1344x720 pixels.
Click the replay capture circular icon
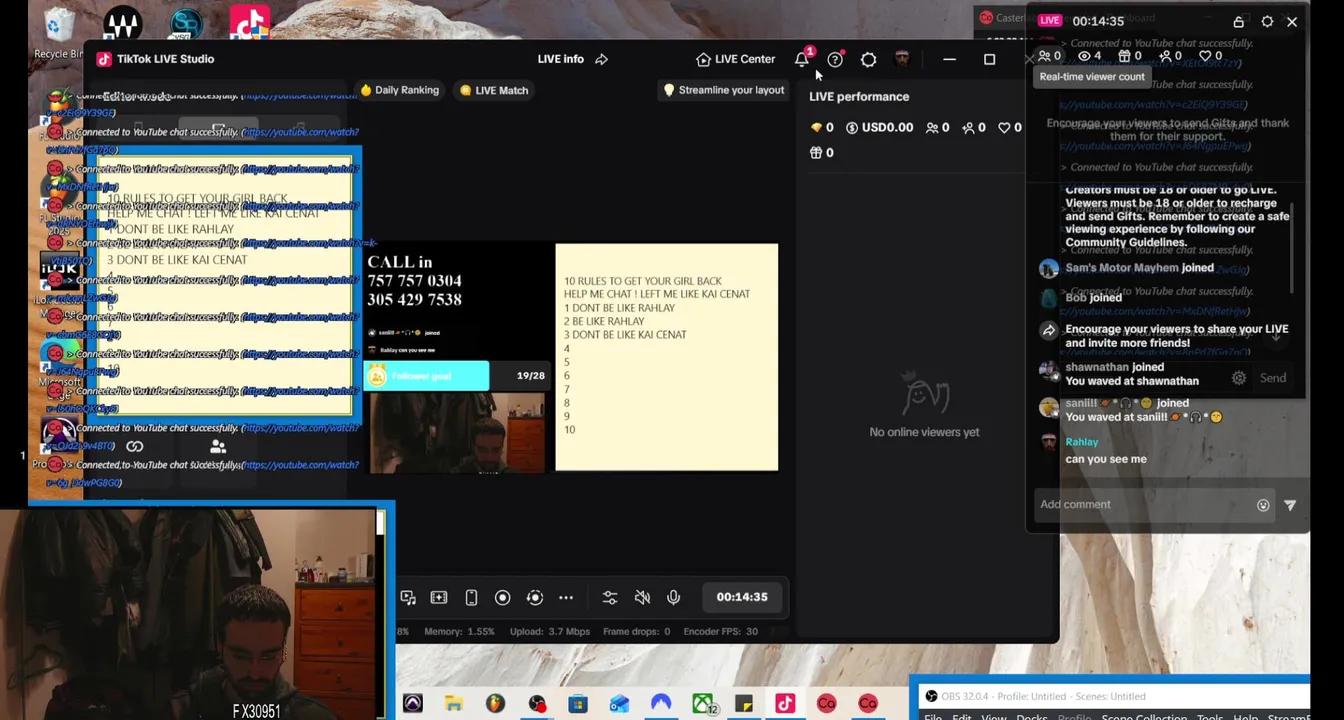coord(535,597)
